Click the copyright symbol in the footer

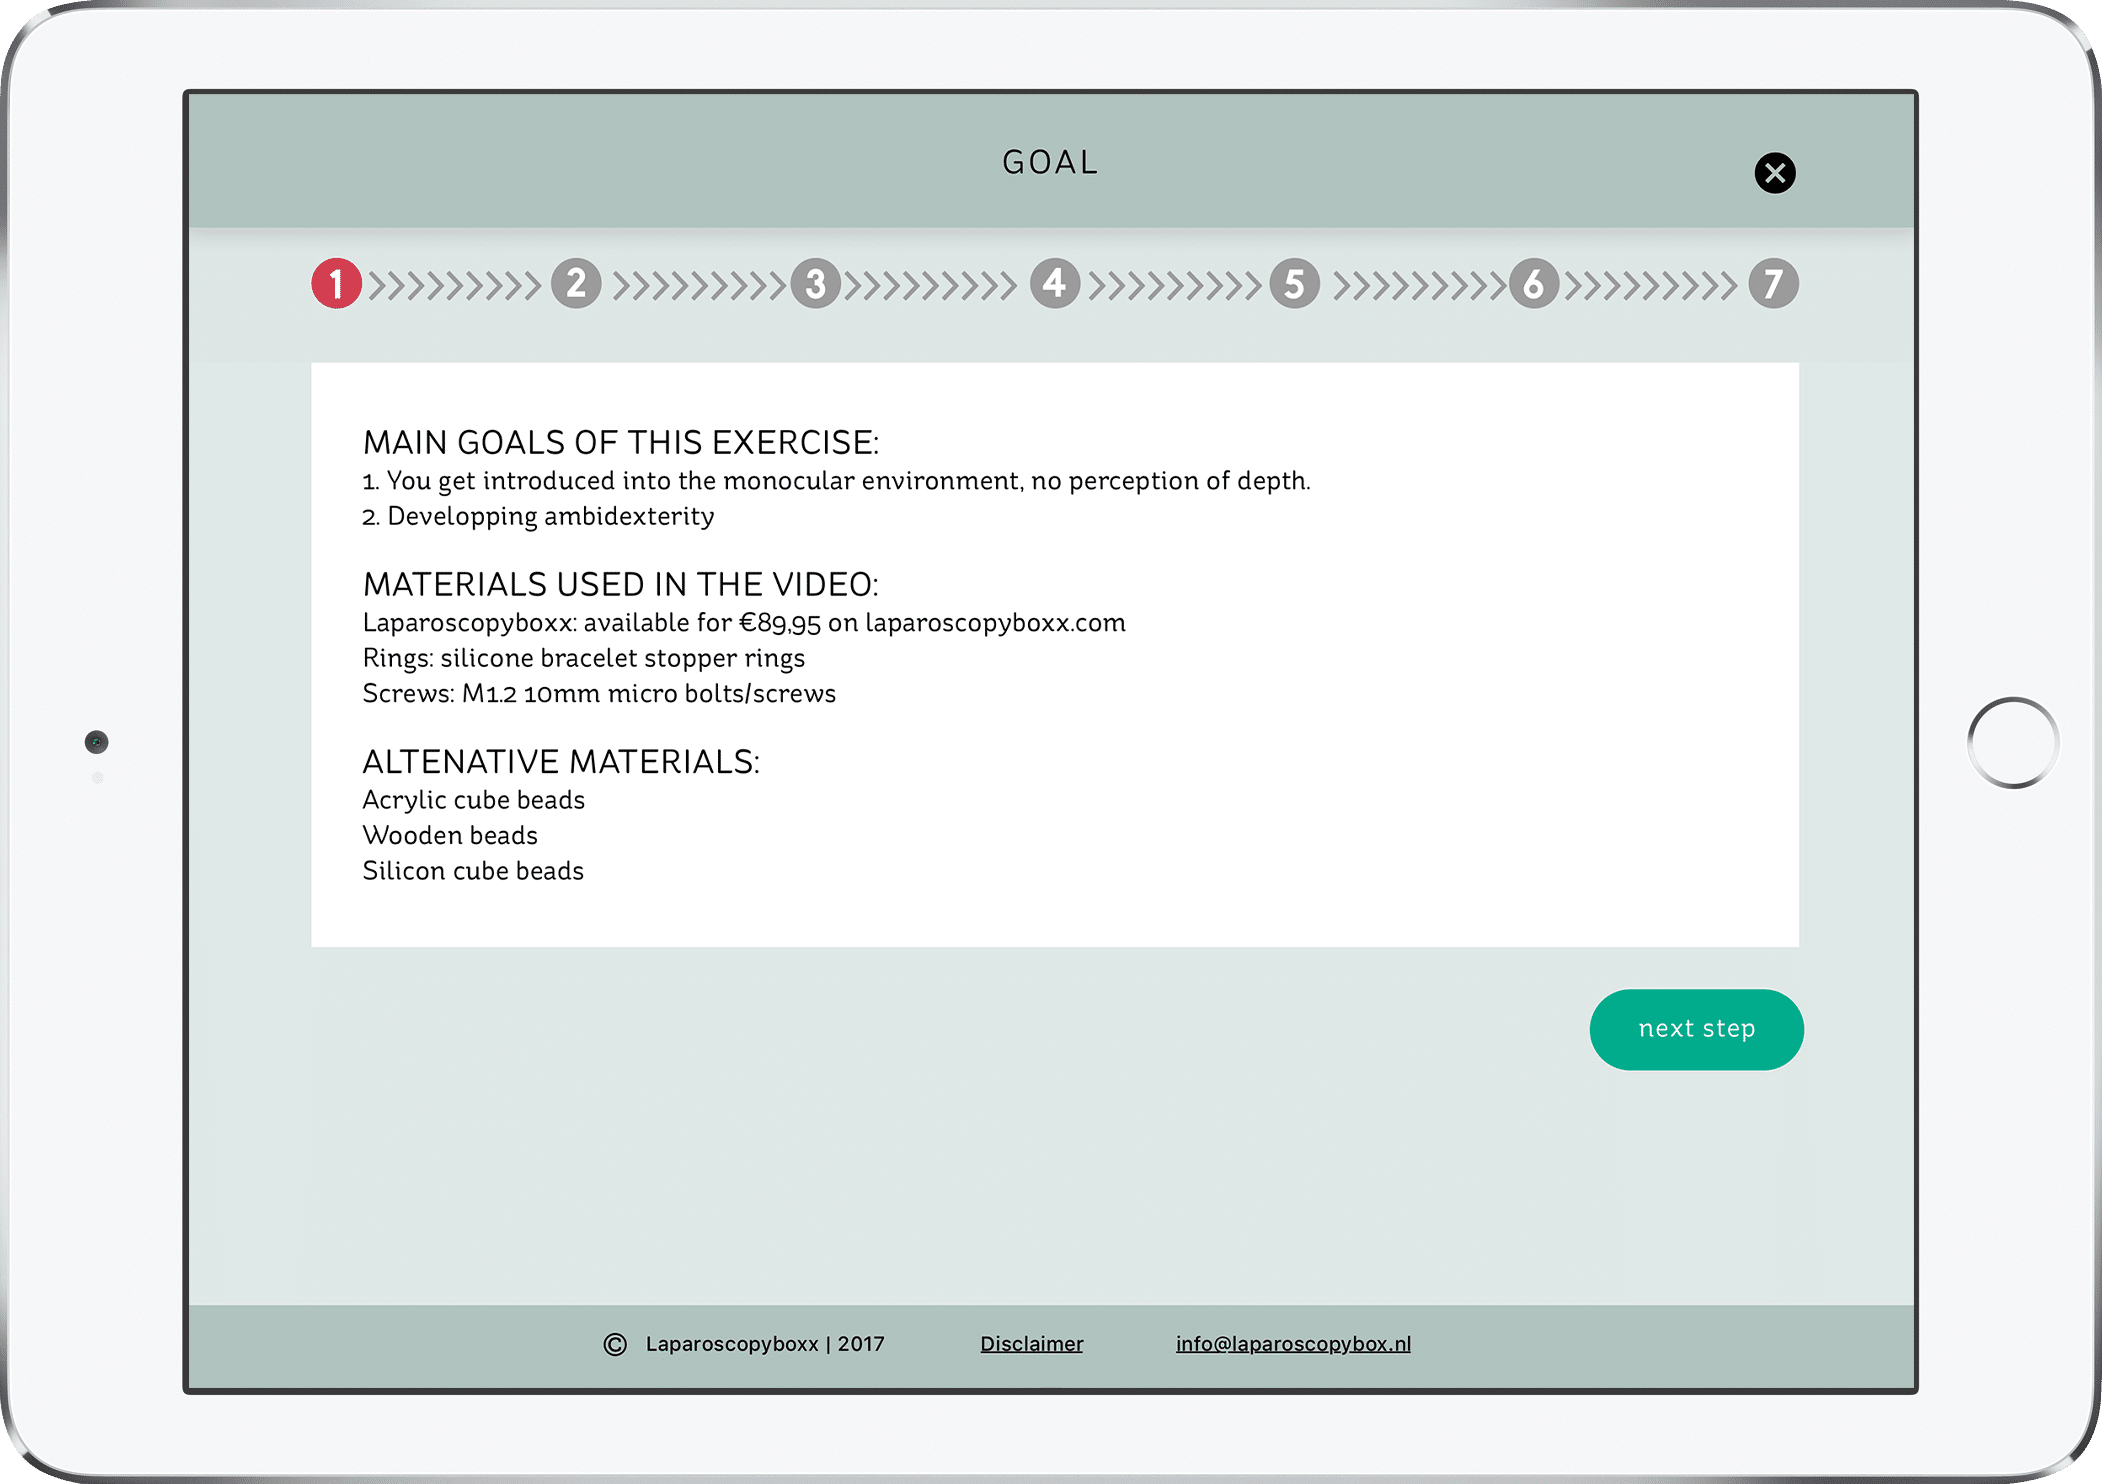tap(615, 1345)
